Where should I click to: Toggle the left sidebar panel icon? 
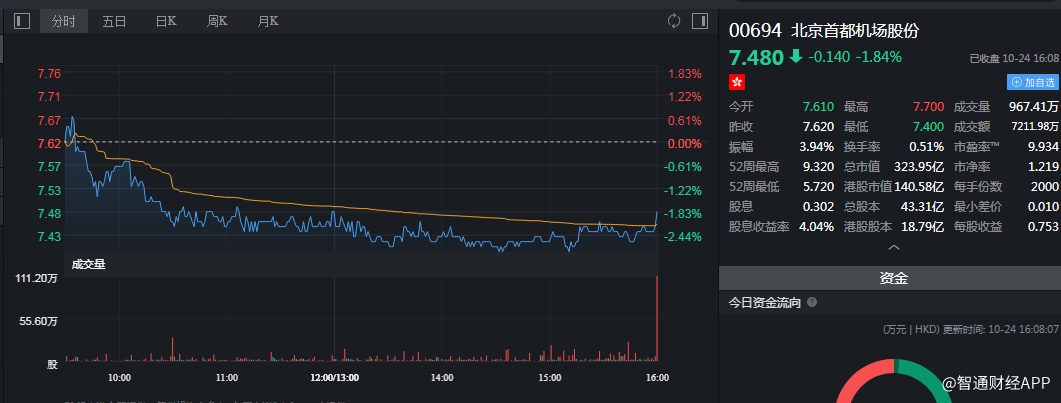pyautogui.click(x=22, y=21)
